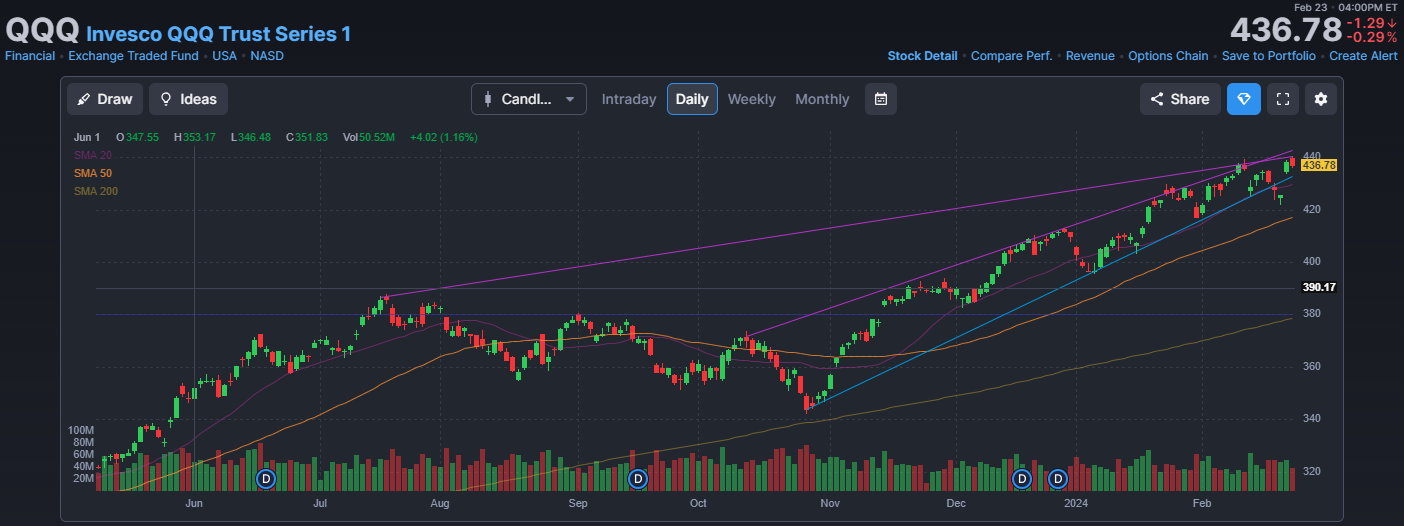Click the 2024 label on time axis
Image resolution: width=1404 pixels, height=526 pixels.
tap(1076, 503)
